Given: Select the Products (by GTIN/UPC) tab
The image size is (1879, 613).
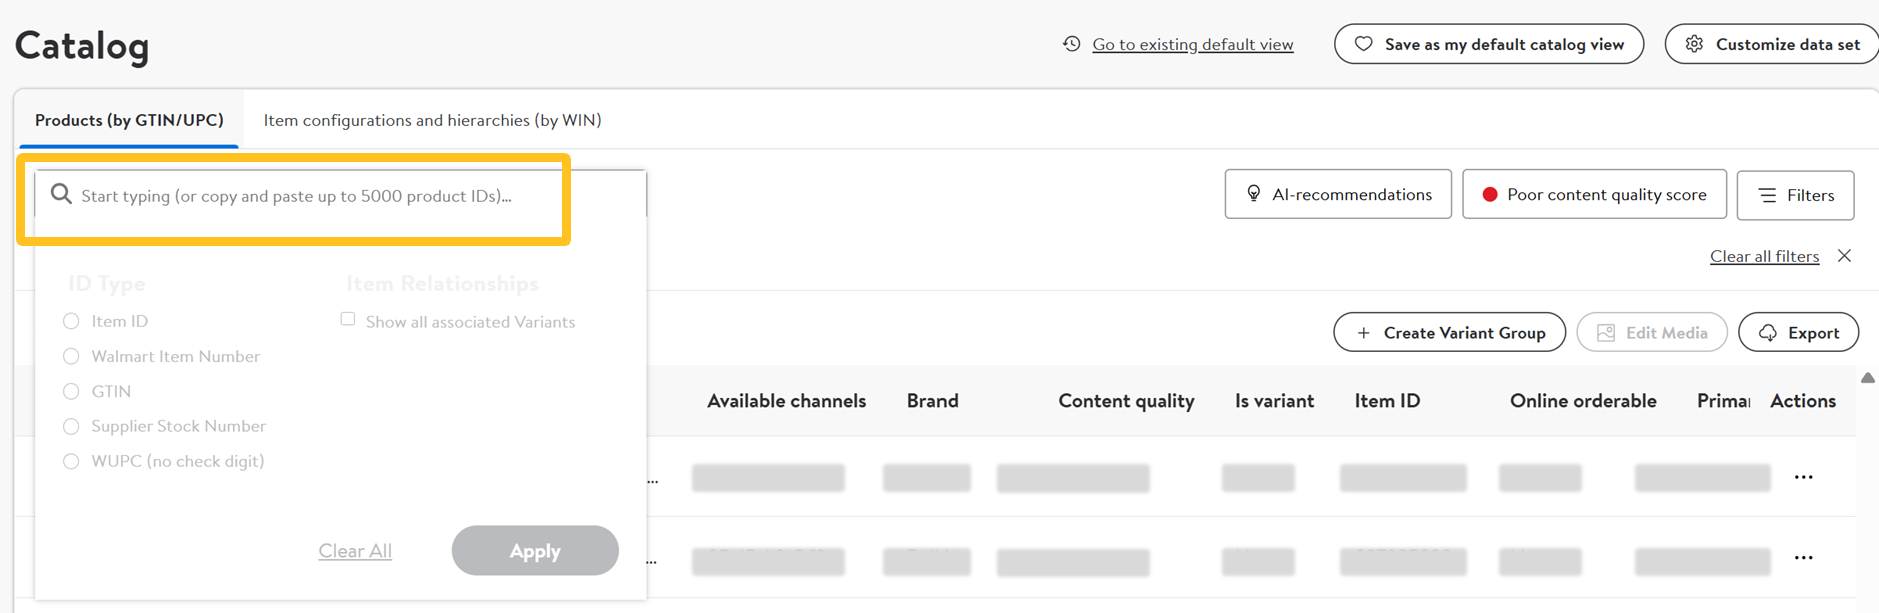Looking at the screenshot, I should pos(129,120).
